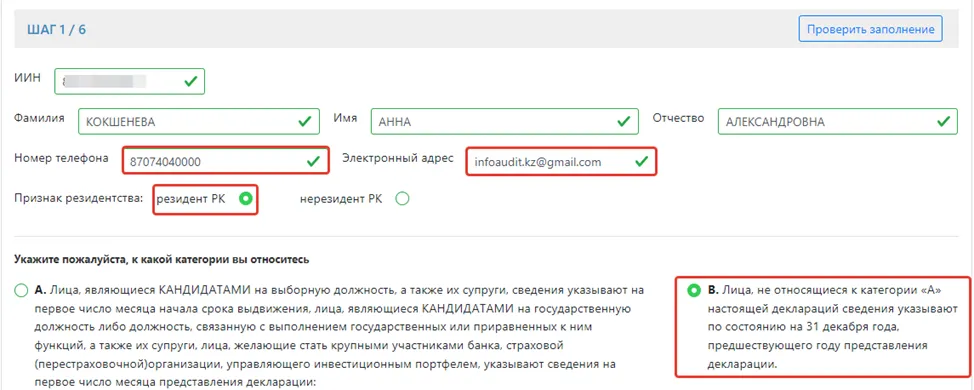Click the email field infoaudit.kz@gmail.com
This screenshot has width=974, height=390.
point(561,161)
